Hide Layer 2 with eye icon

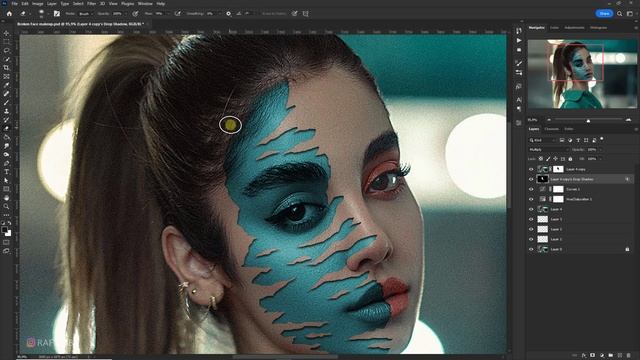click(531, 229)
